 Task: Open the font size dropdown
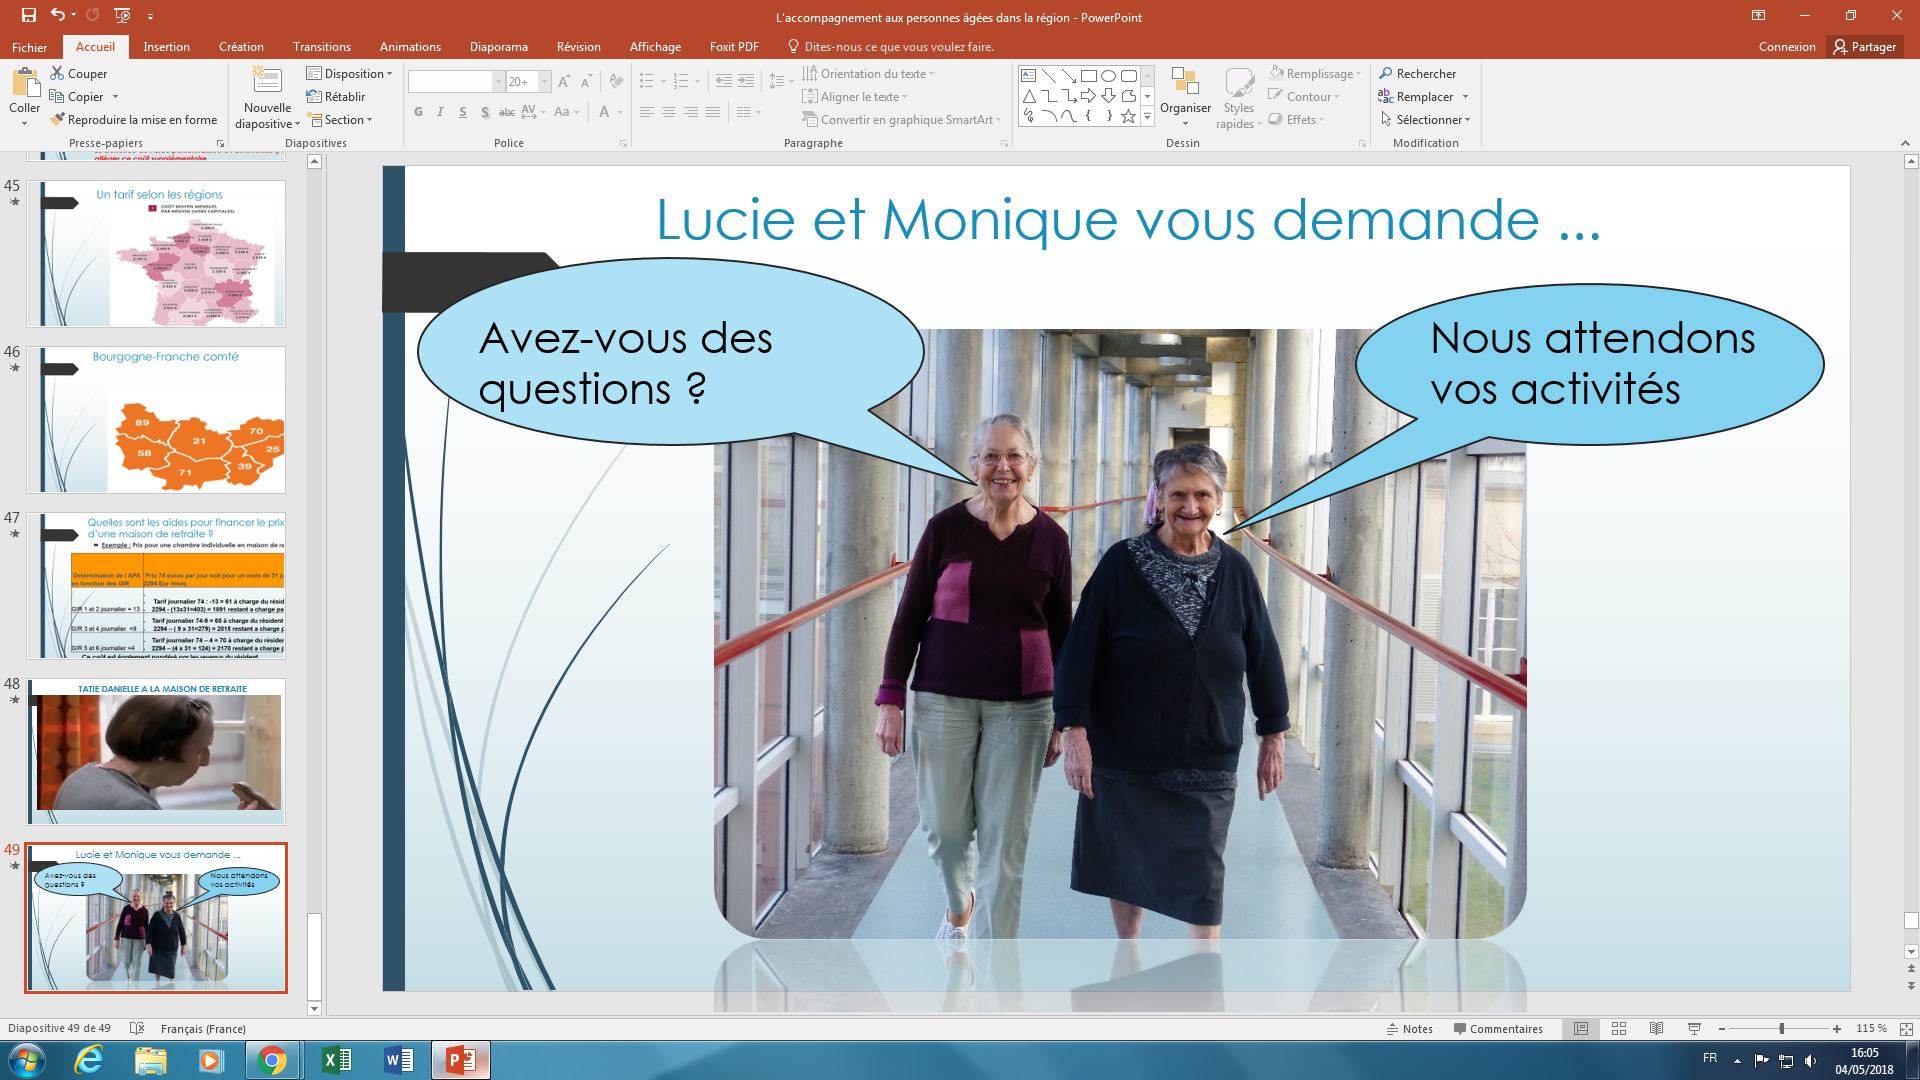(x=545, y=81)
